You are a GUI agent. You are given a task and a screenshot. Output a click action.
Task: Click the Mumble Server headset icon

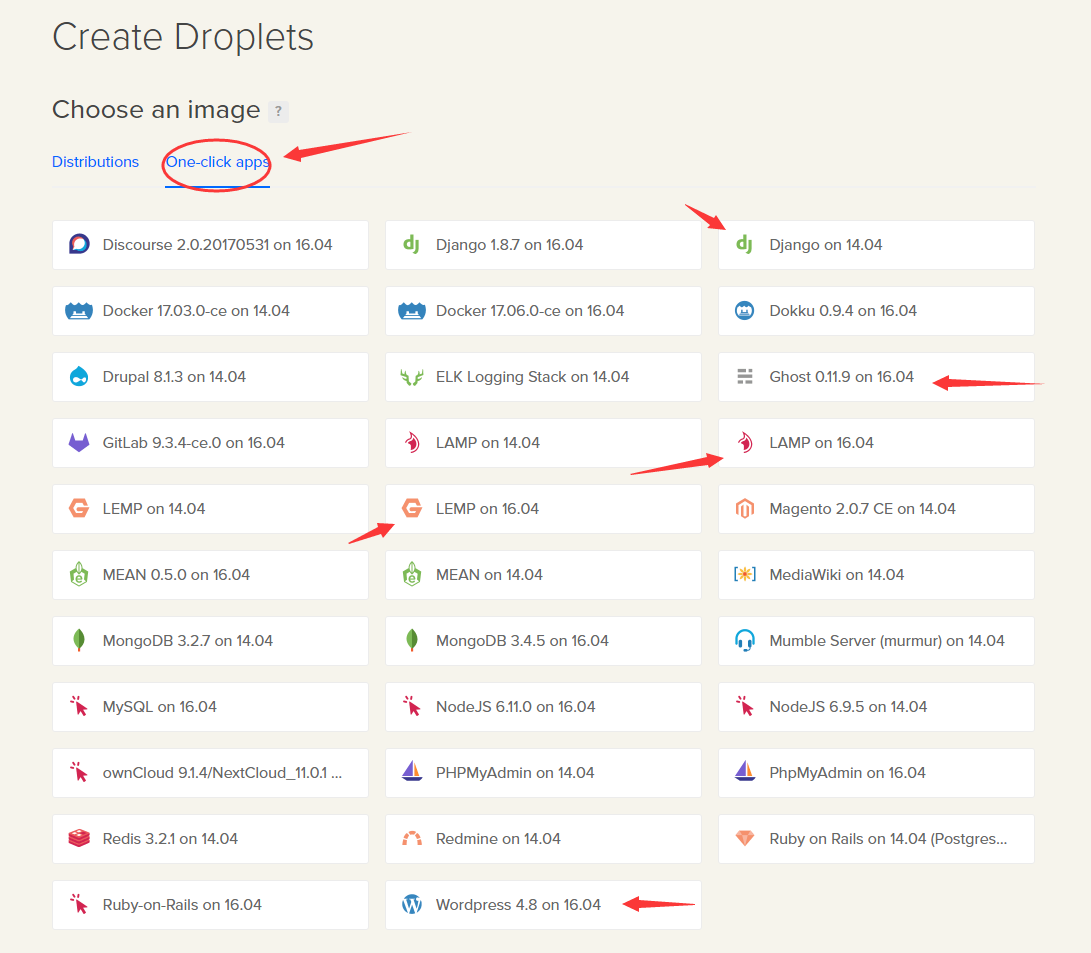pyautogui.click(x=744, y=640)
